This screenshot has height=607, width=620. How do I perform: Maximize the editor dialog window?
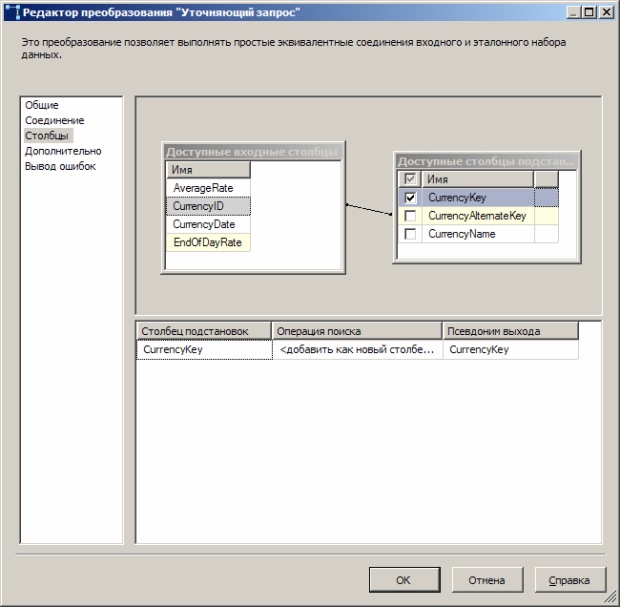point(588,12)
